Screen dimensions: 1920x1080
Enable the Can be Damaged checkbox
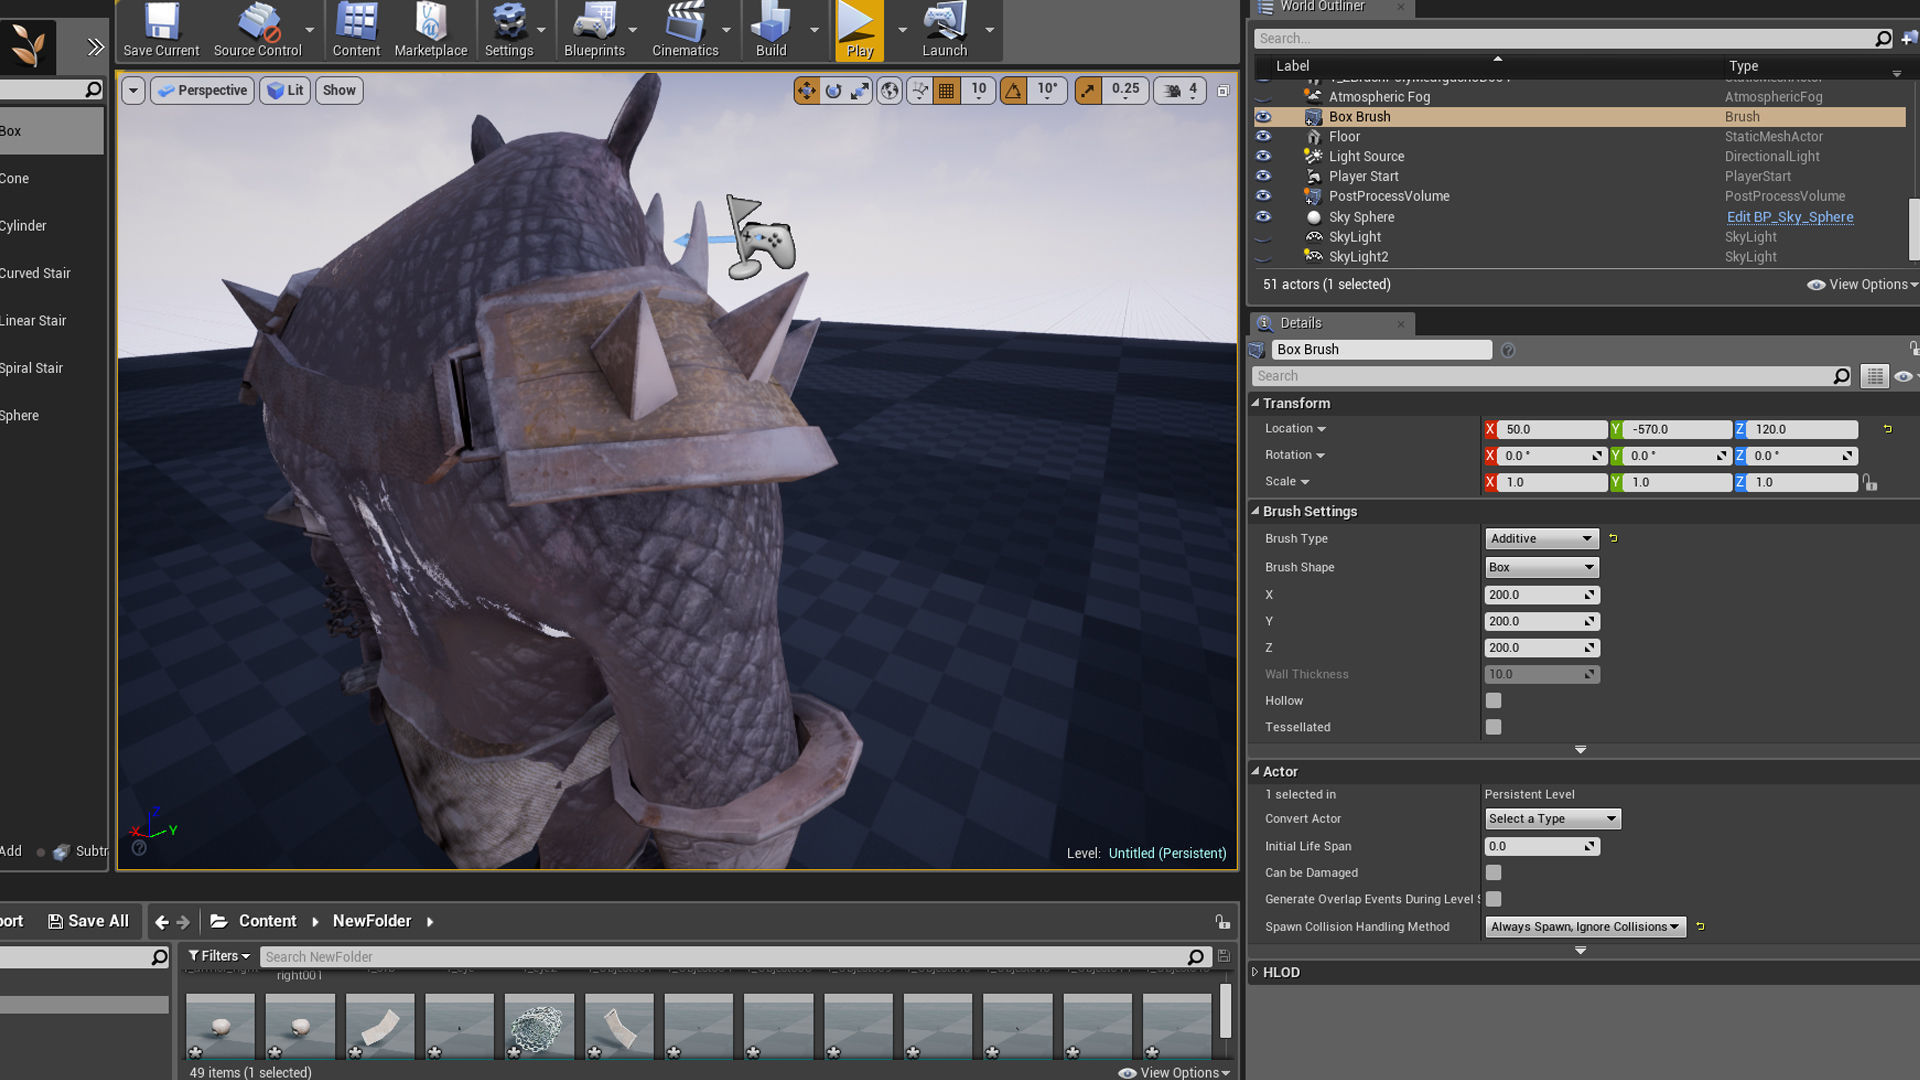pos(1493,873)
